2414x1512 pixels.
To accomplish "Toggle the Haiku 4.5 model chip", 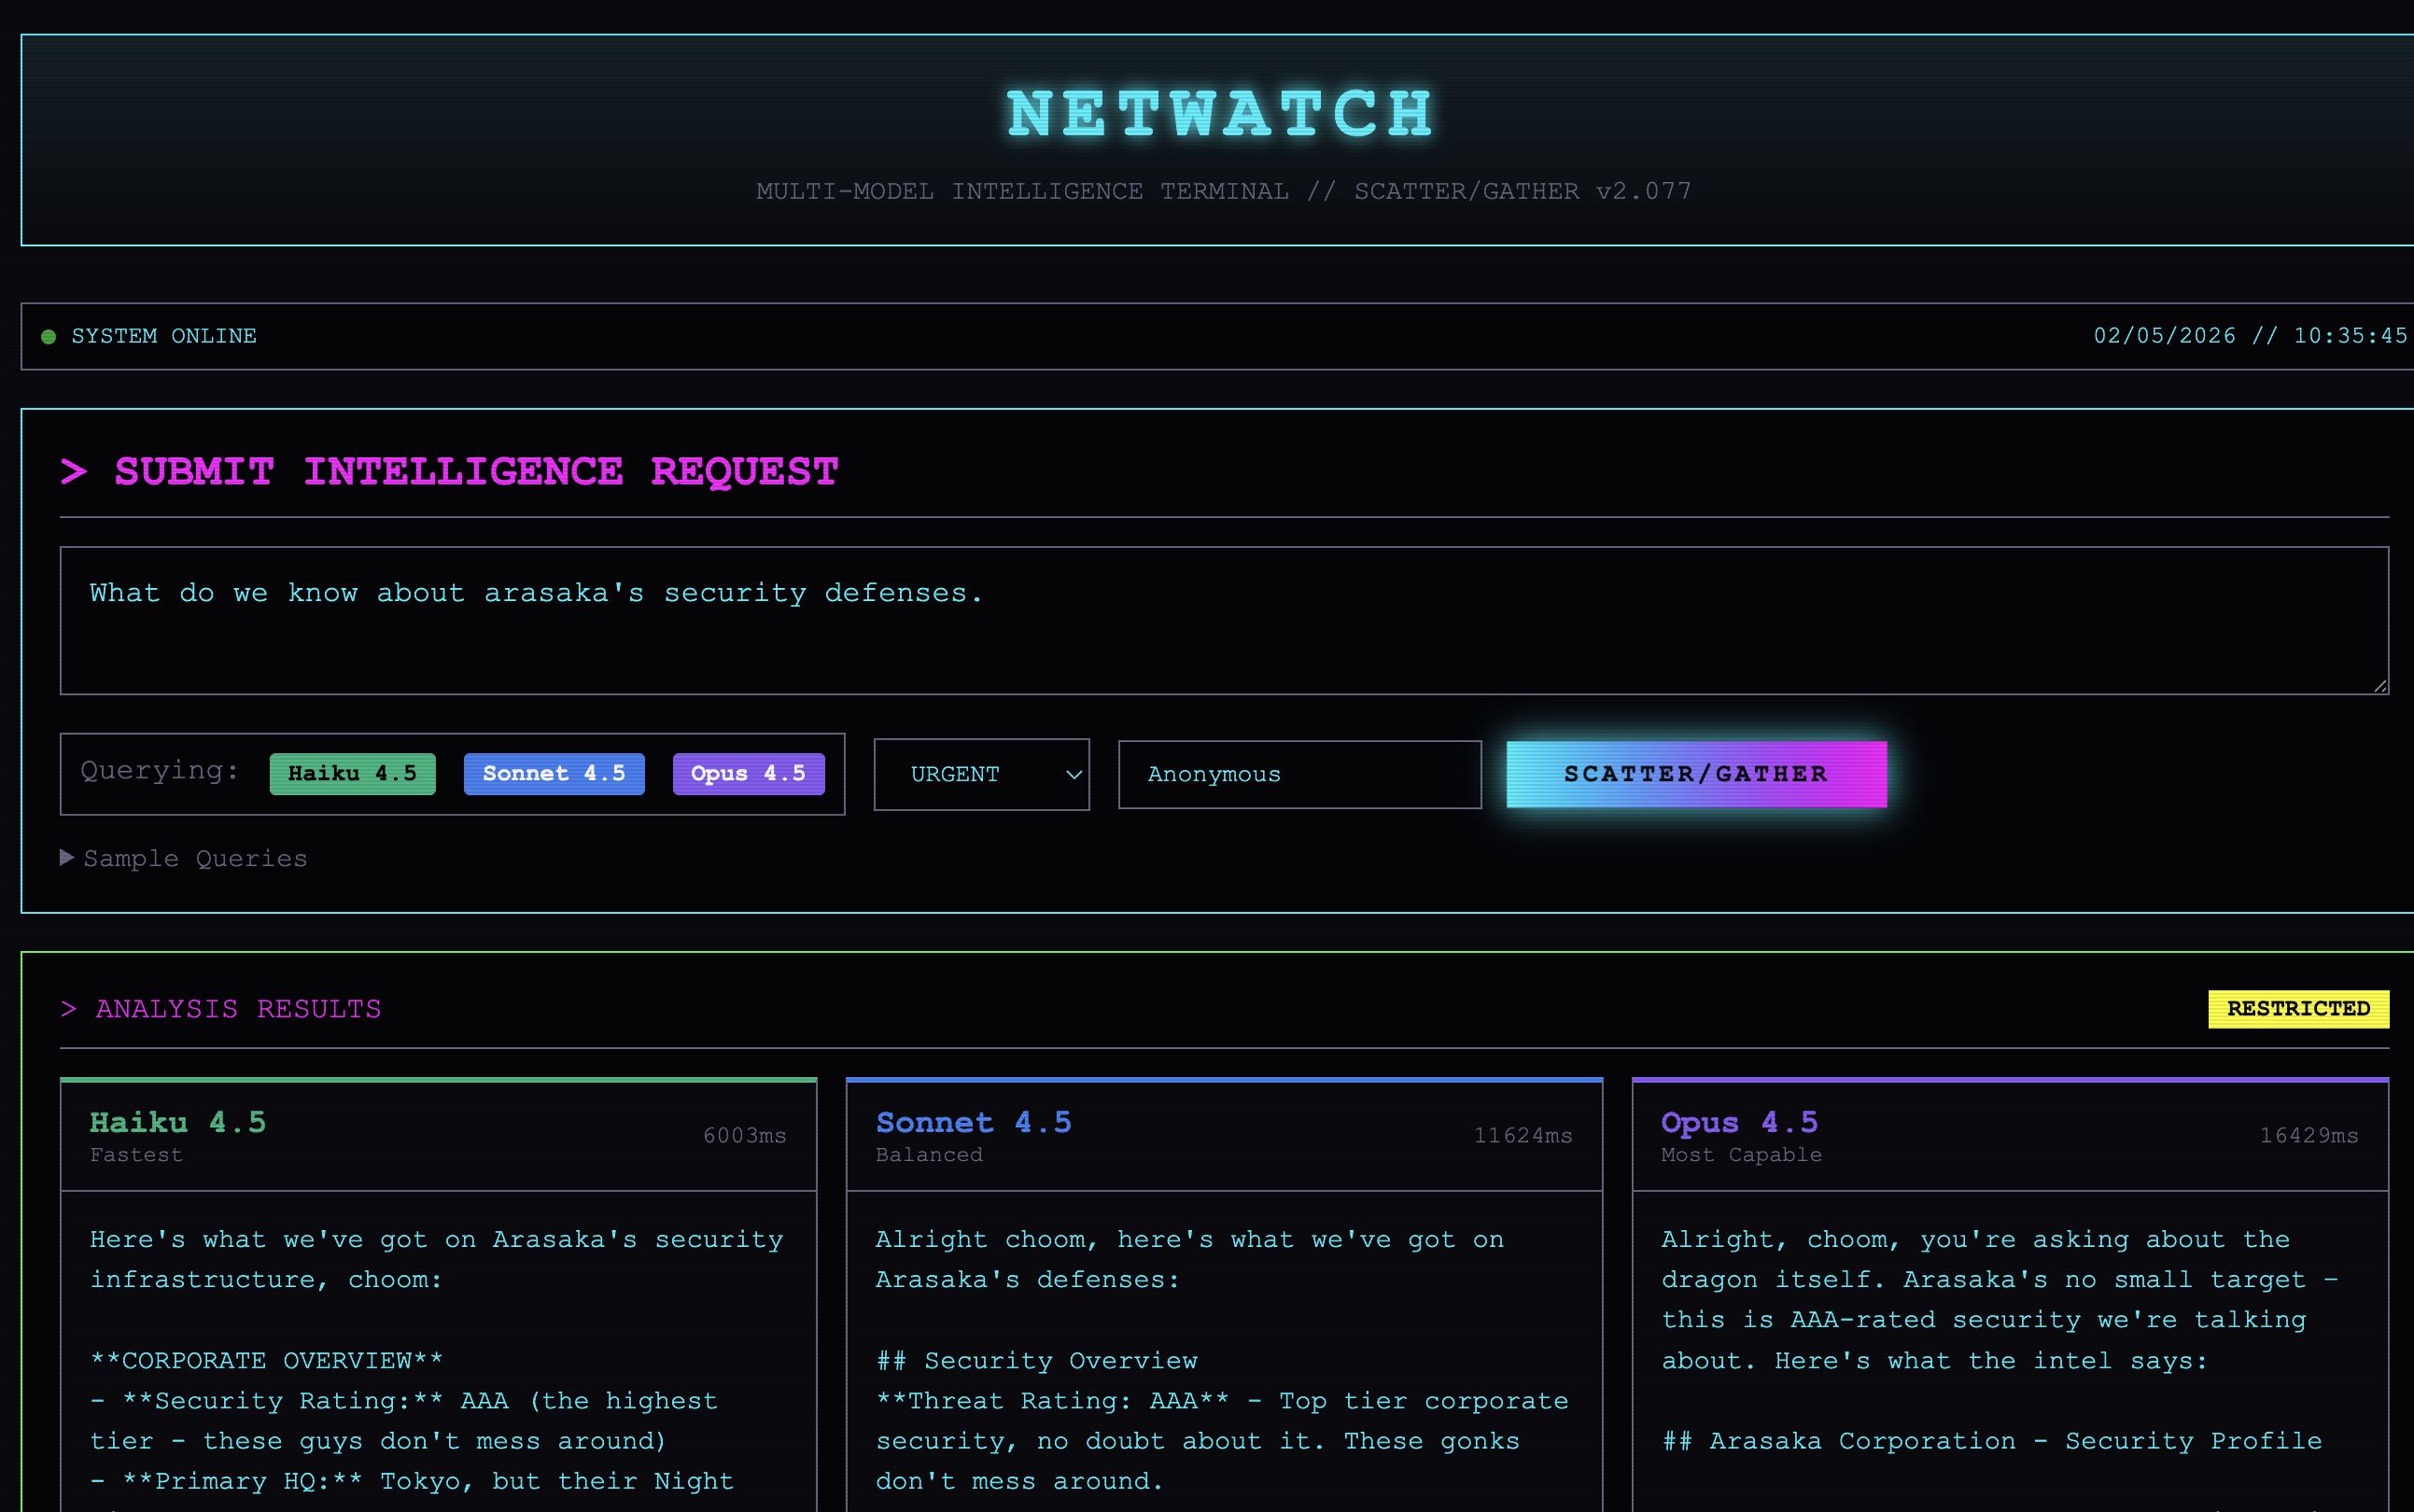I will [352, 774].
